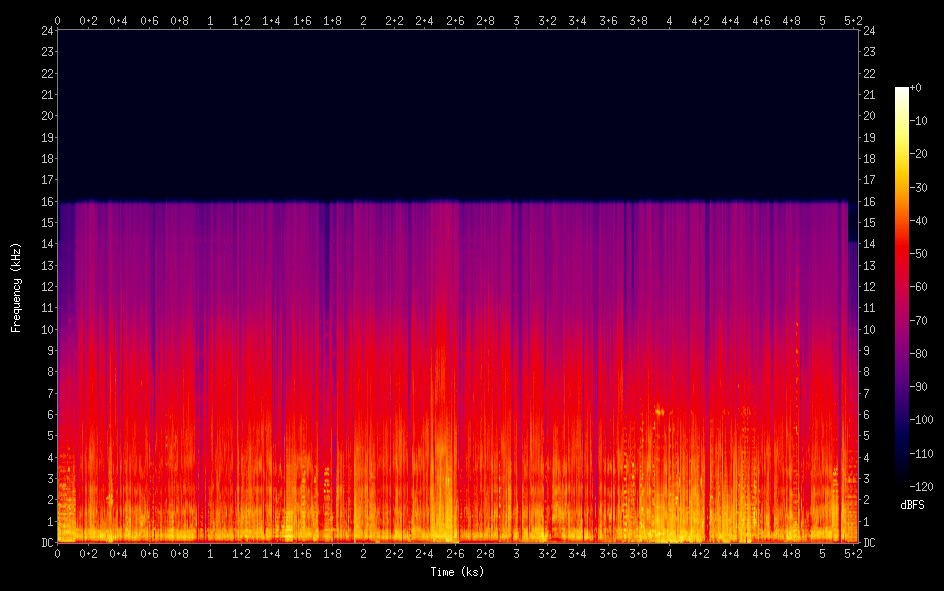The width and height of the screenshot is (944, 591).
Task: Click the 24 kHz tick on right frequency axis
Action: (869, 30)
